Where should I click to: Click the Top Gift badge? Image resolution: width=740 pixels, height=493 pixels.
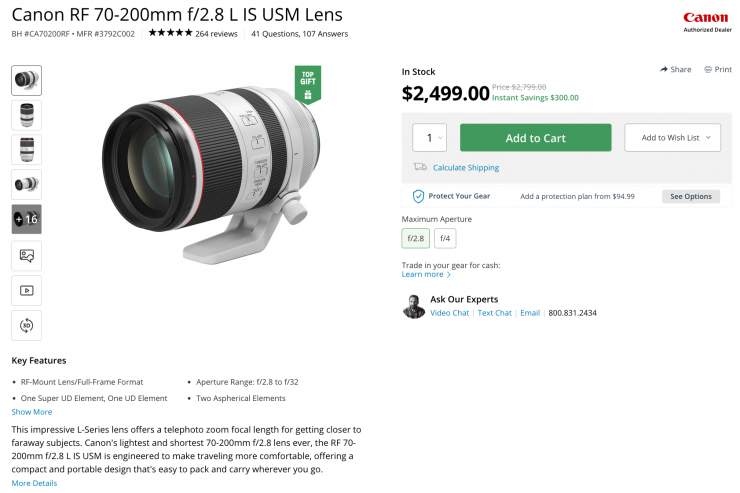click(308, 85)
